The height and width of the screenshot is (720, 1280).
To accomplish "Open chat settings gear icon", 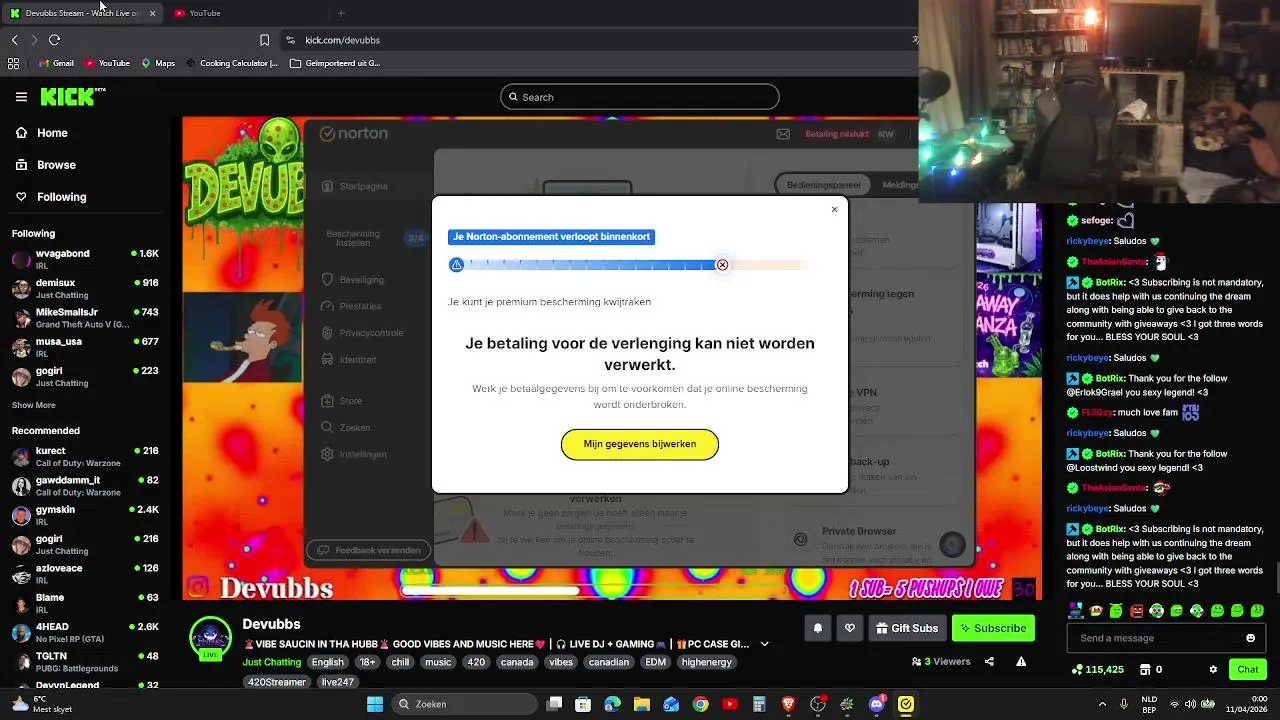I will [x=1213, y=669].
